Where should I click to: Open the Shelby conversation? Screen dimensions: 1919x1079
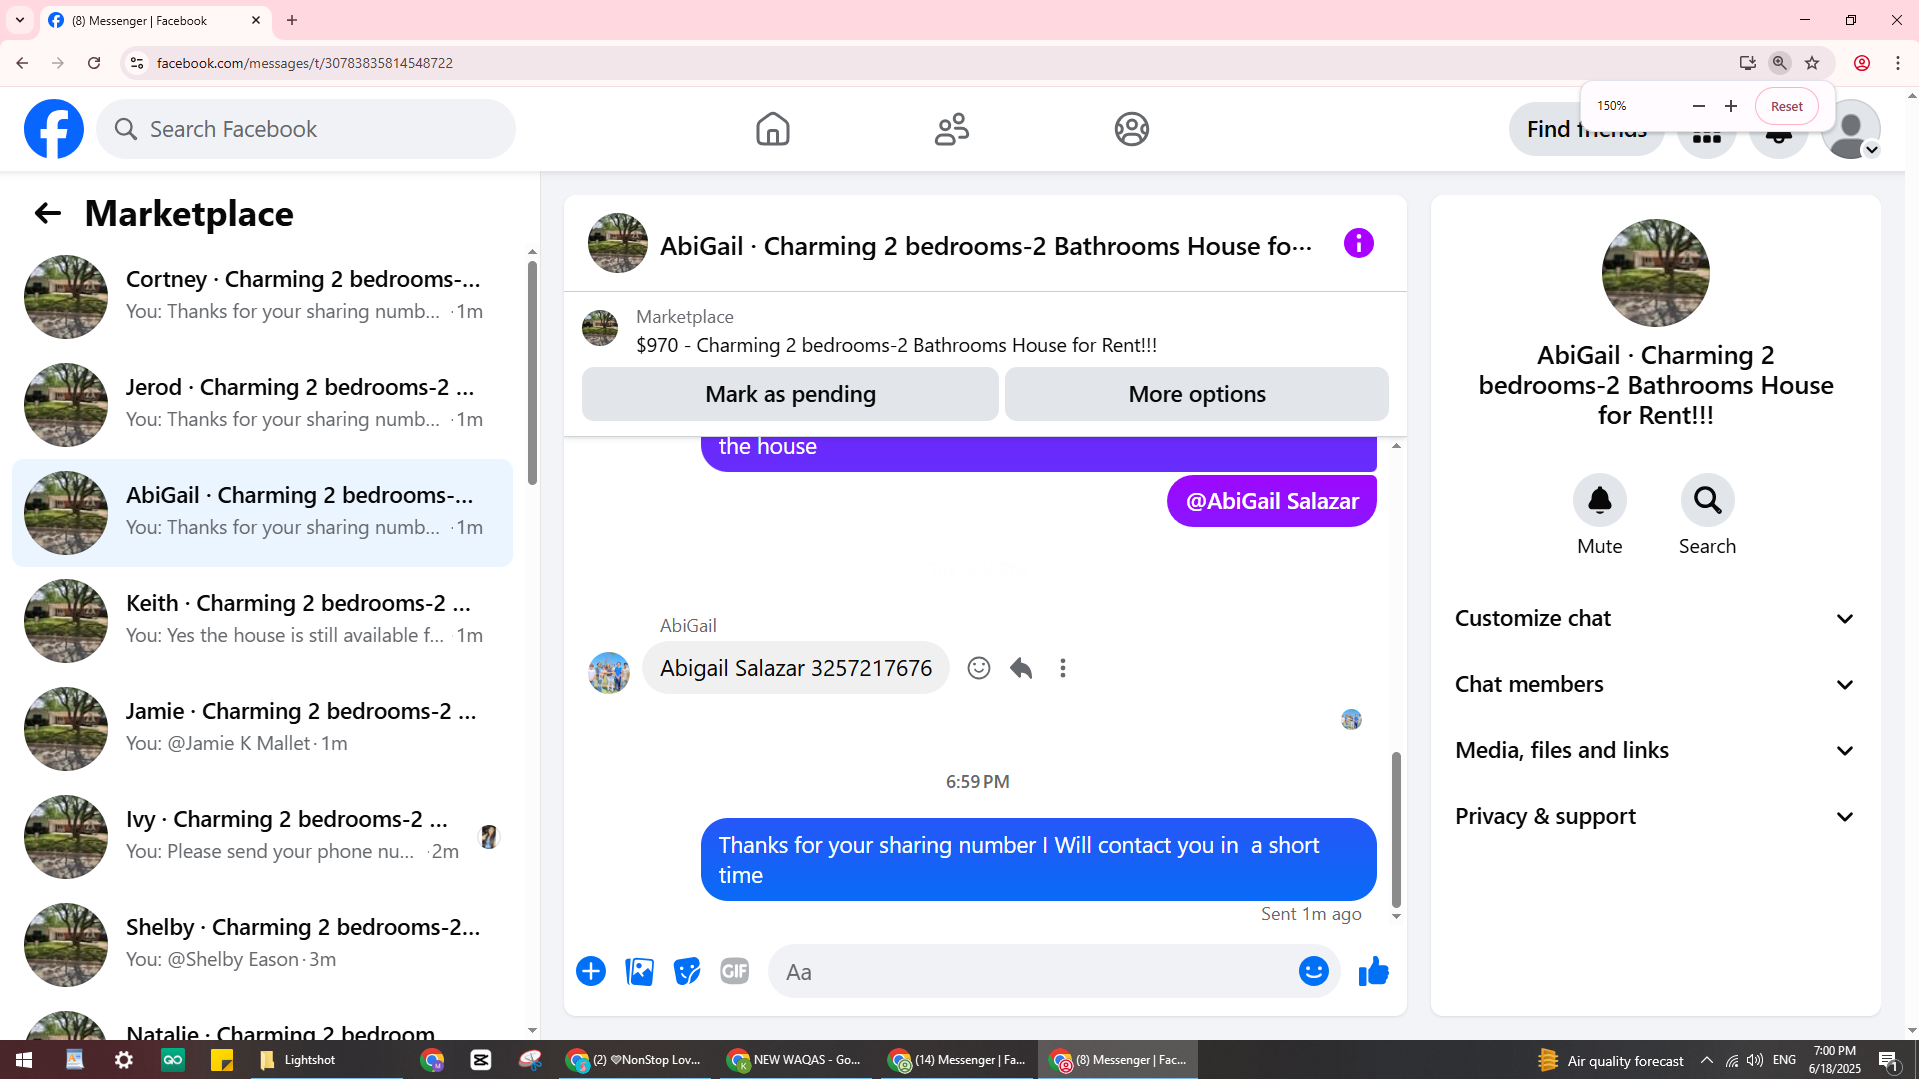coord(262,945)
